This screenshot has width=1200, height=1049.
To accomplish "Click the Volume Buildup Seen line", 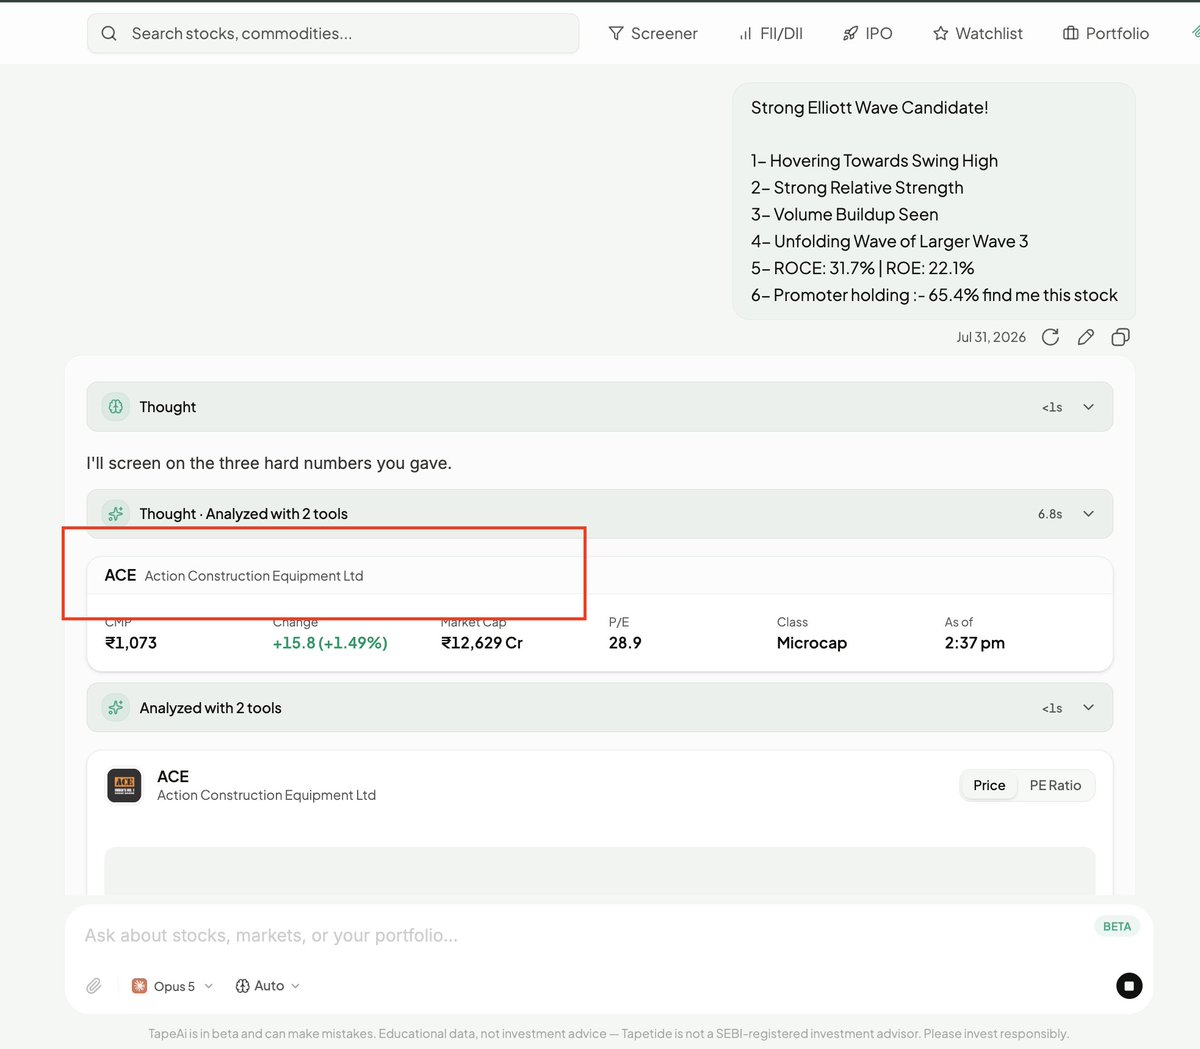I will click(845, 215).
